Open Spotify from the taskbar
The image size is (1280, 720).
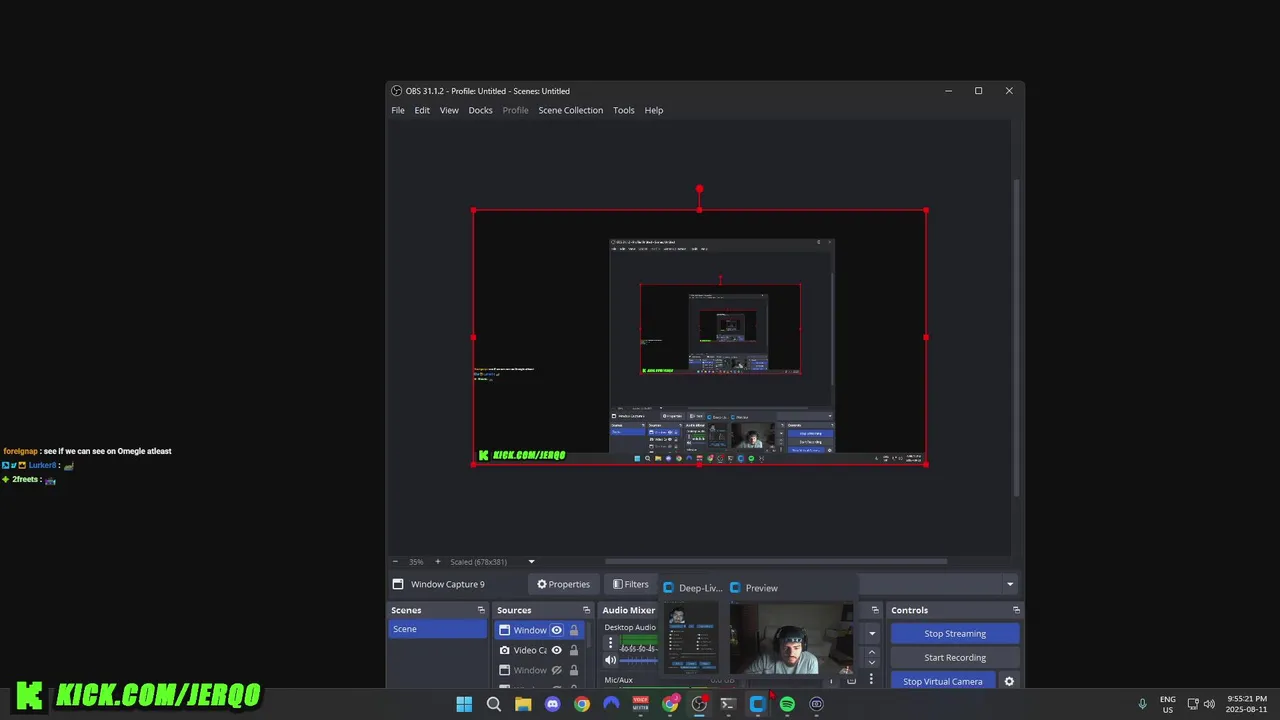(x=787, y=704)
